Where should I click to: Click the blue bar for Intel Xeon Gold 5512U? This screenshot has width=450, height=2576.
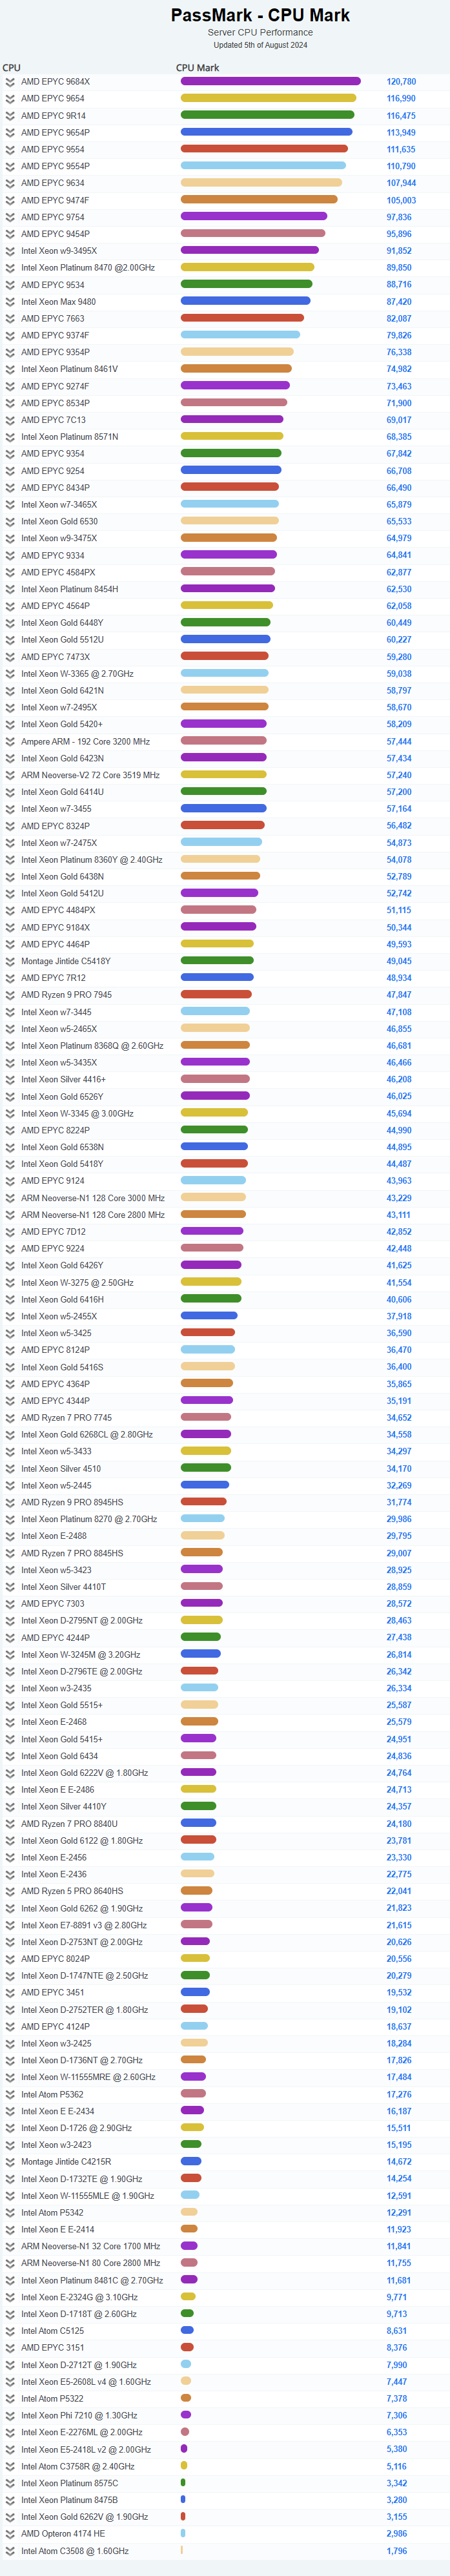coord(226,639)
